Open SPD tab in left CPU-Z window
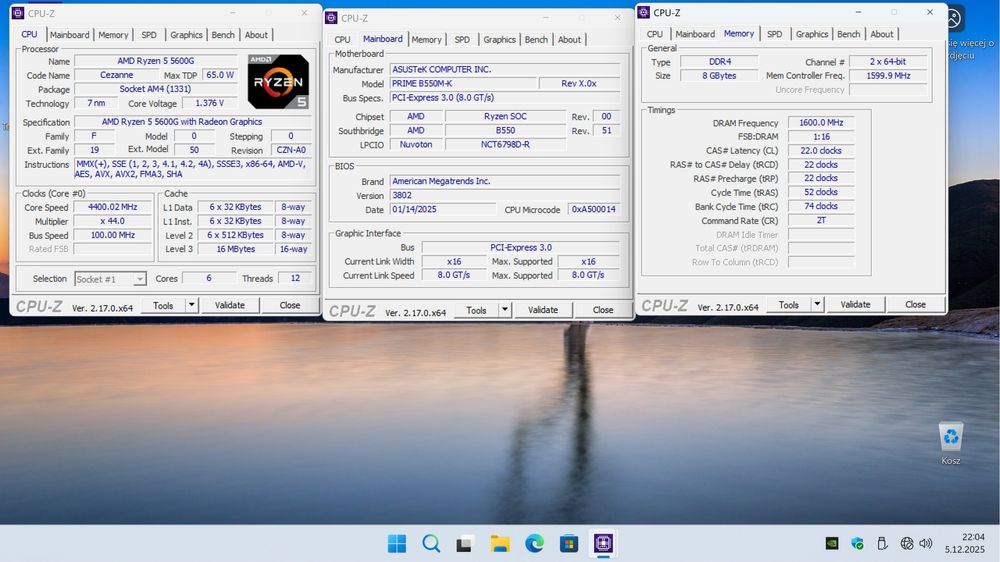 [x=149, y=35]
